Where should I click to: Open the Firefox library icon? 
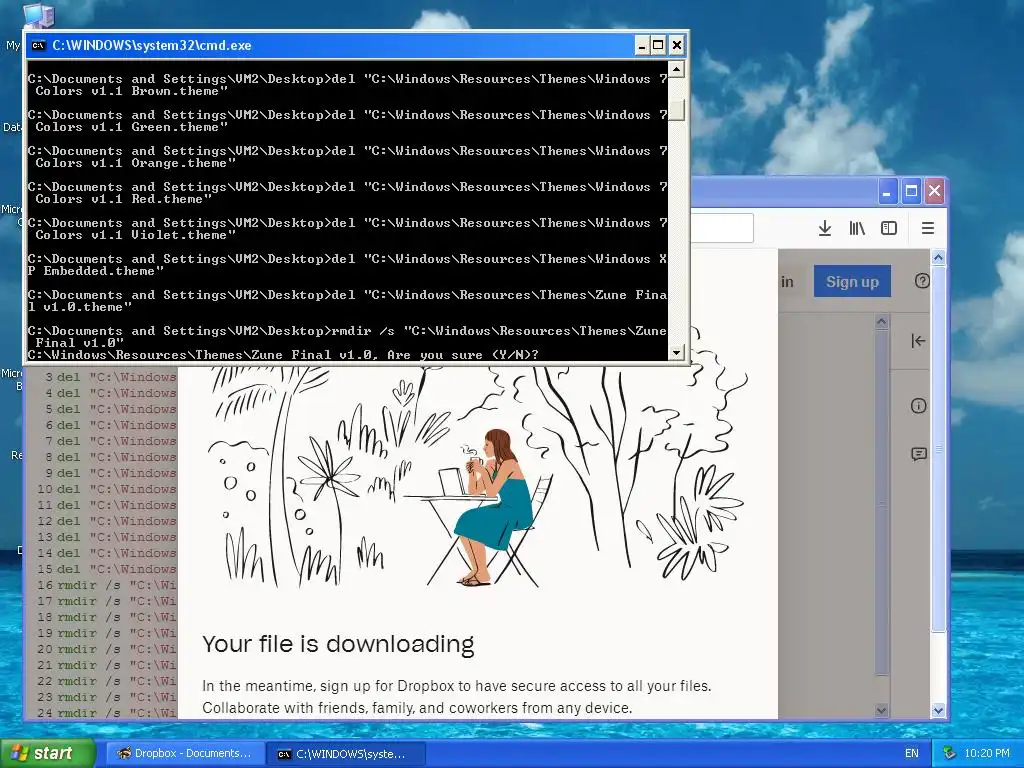click(x=857, y=228)
